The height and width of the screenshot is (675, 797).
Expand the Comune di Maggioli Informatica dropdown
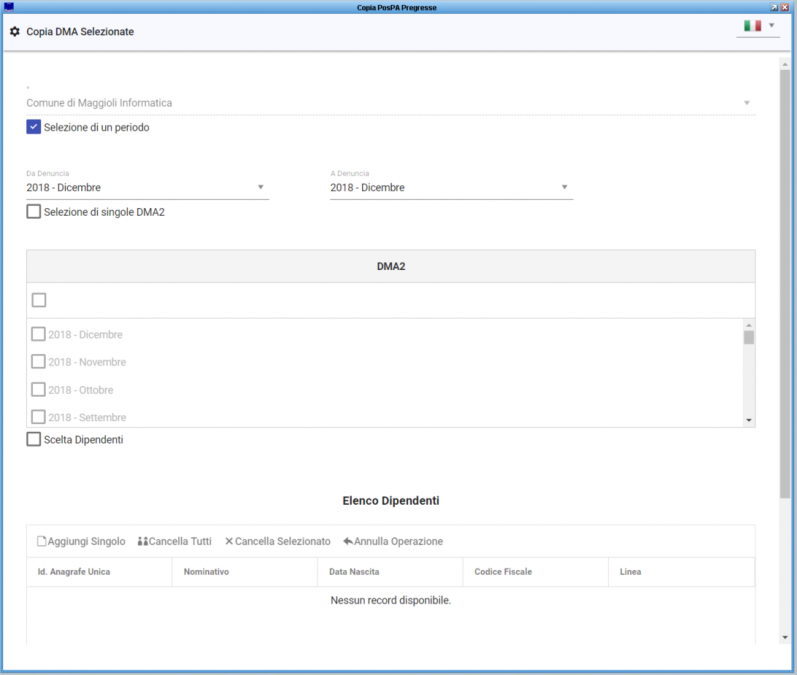click(747, 103)
